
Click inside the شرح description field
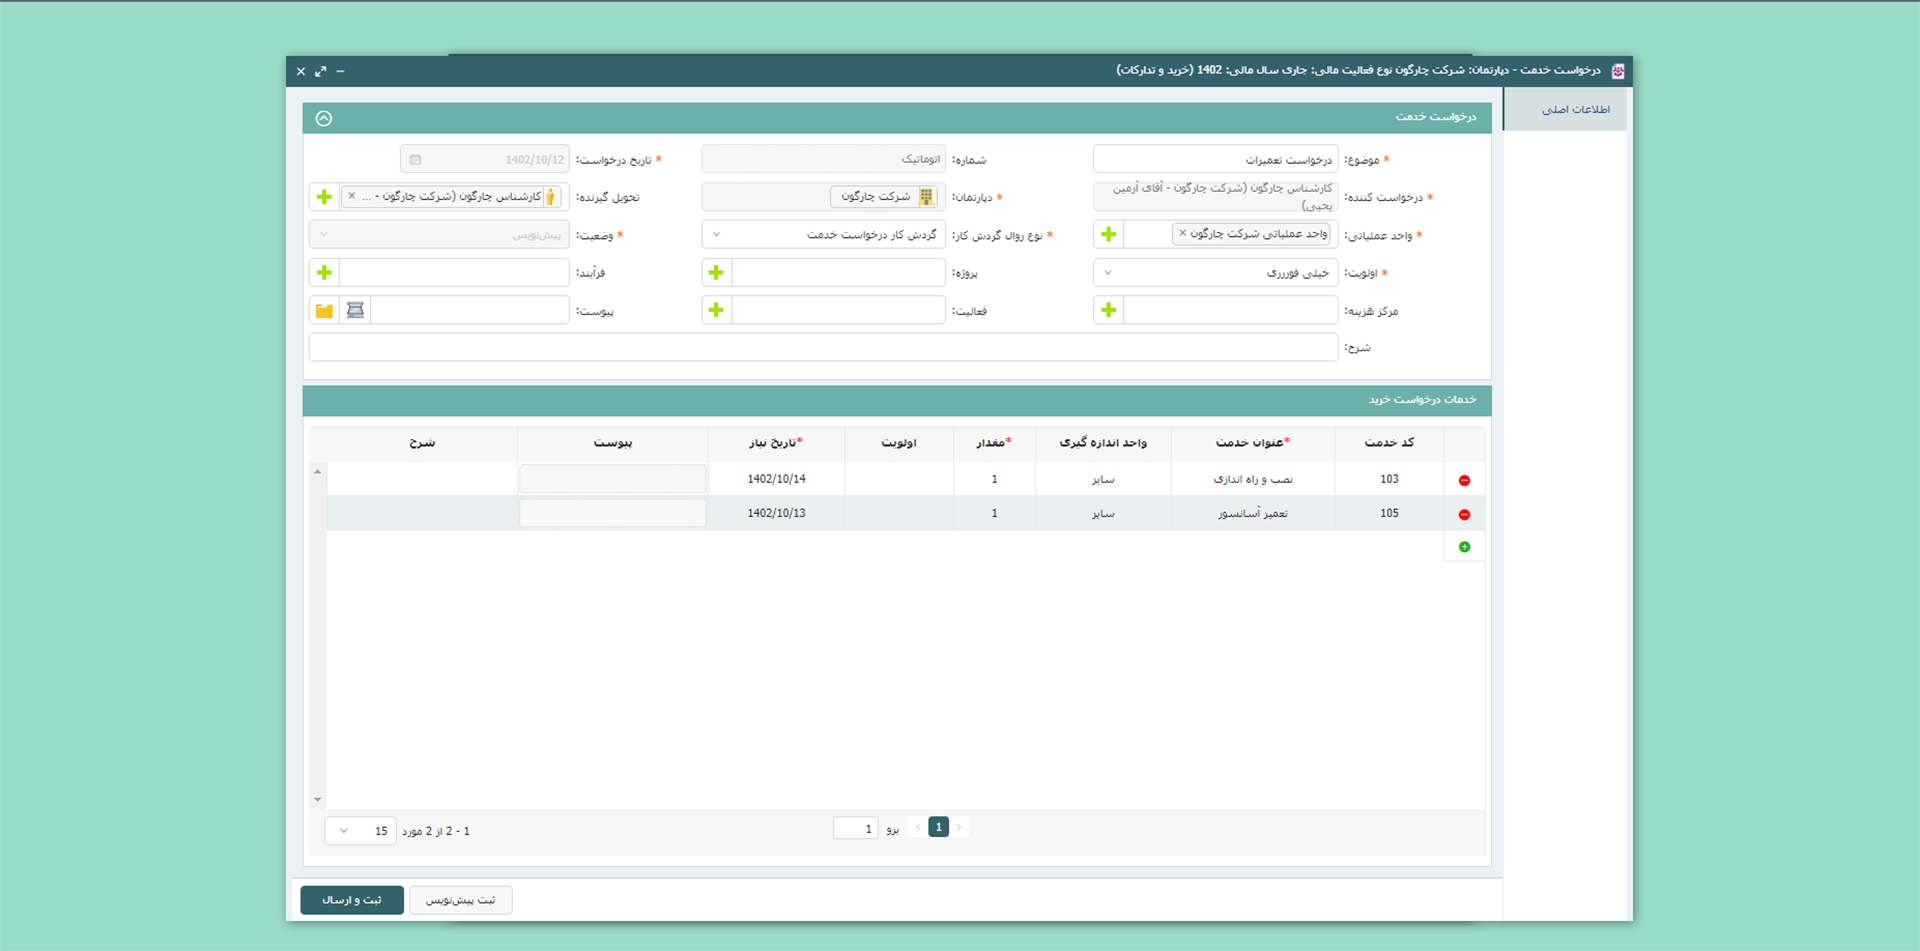tap(822, 348)
